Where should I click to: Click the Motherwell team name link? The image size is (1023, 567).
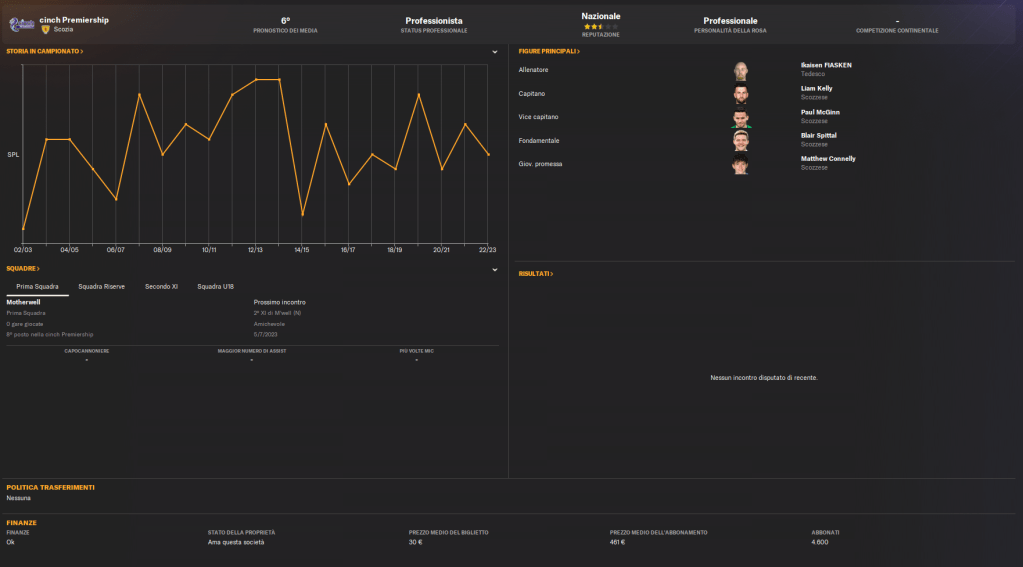24,302
